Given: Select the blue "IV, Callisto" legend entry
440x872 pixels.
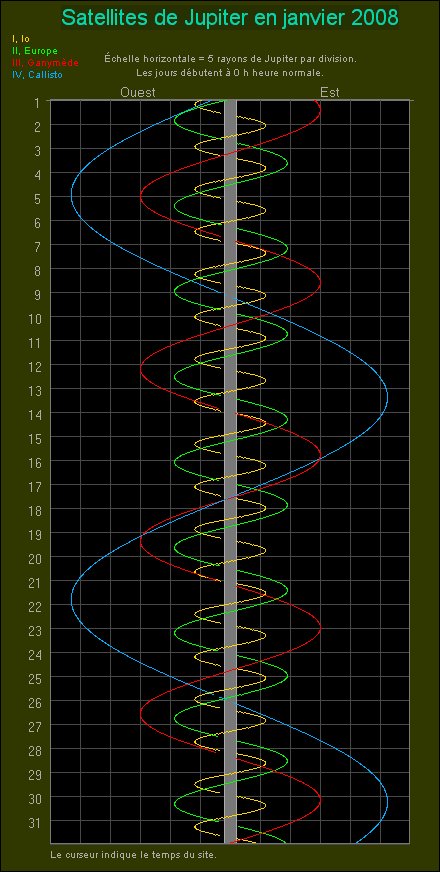Looking at the screenshot, I should point(37,75).
